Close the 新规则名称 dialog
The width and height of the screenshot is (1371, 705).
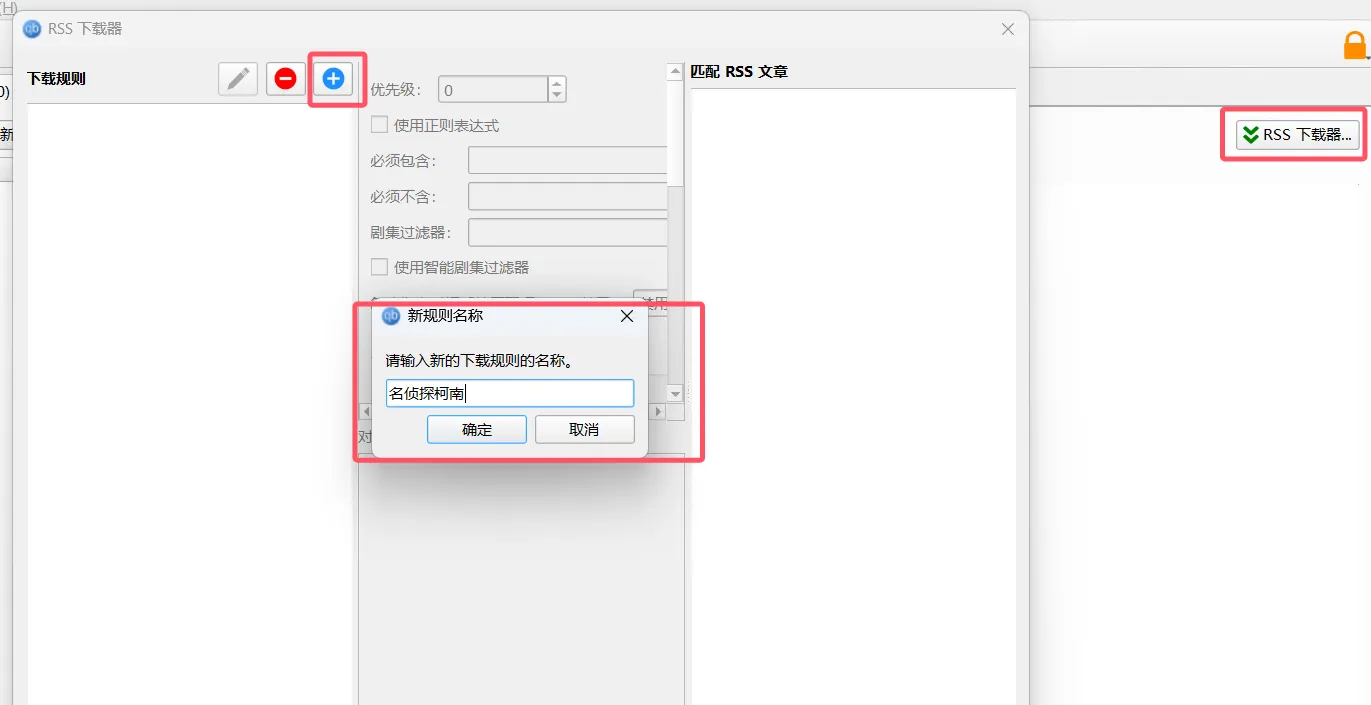[x=627, y=316]
